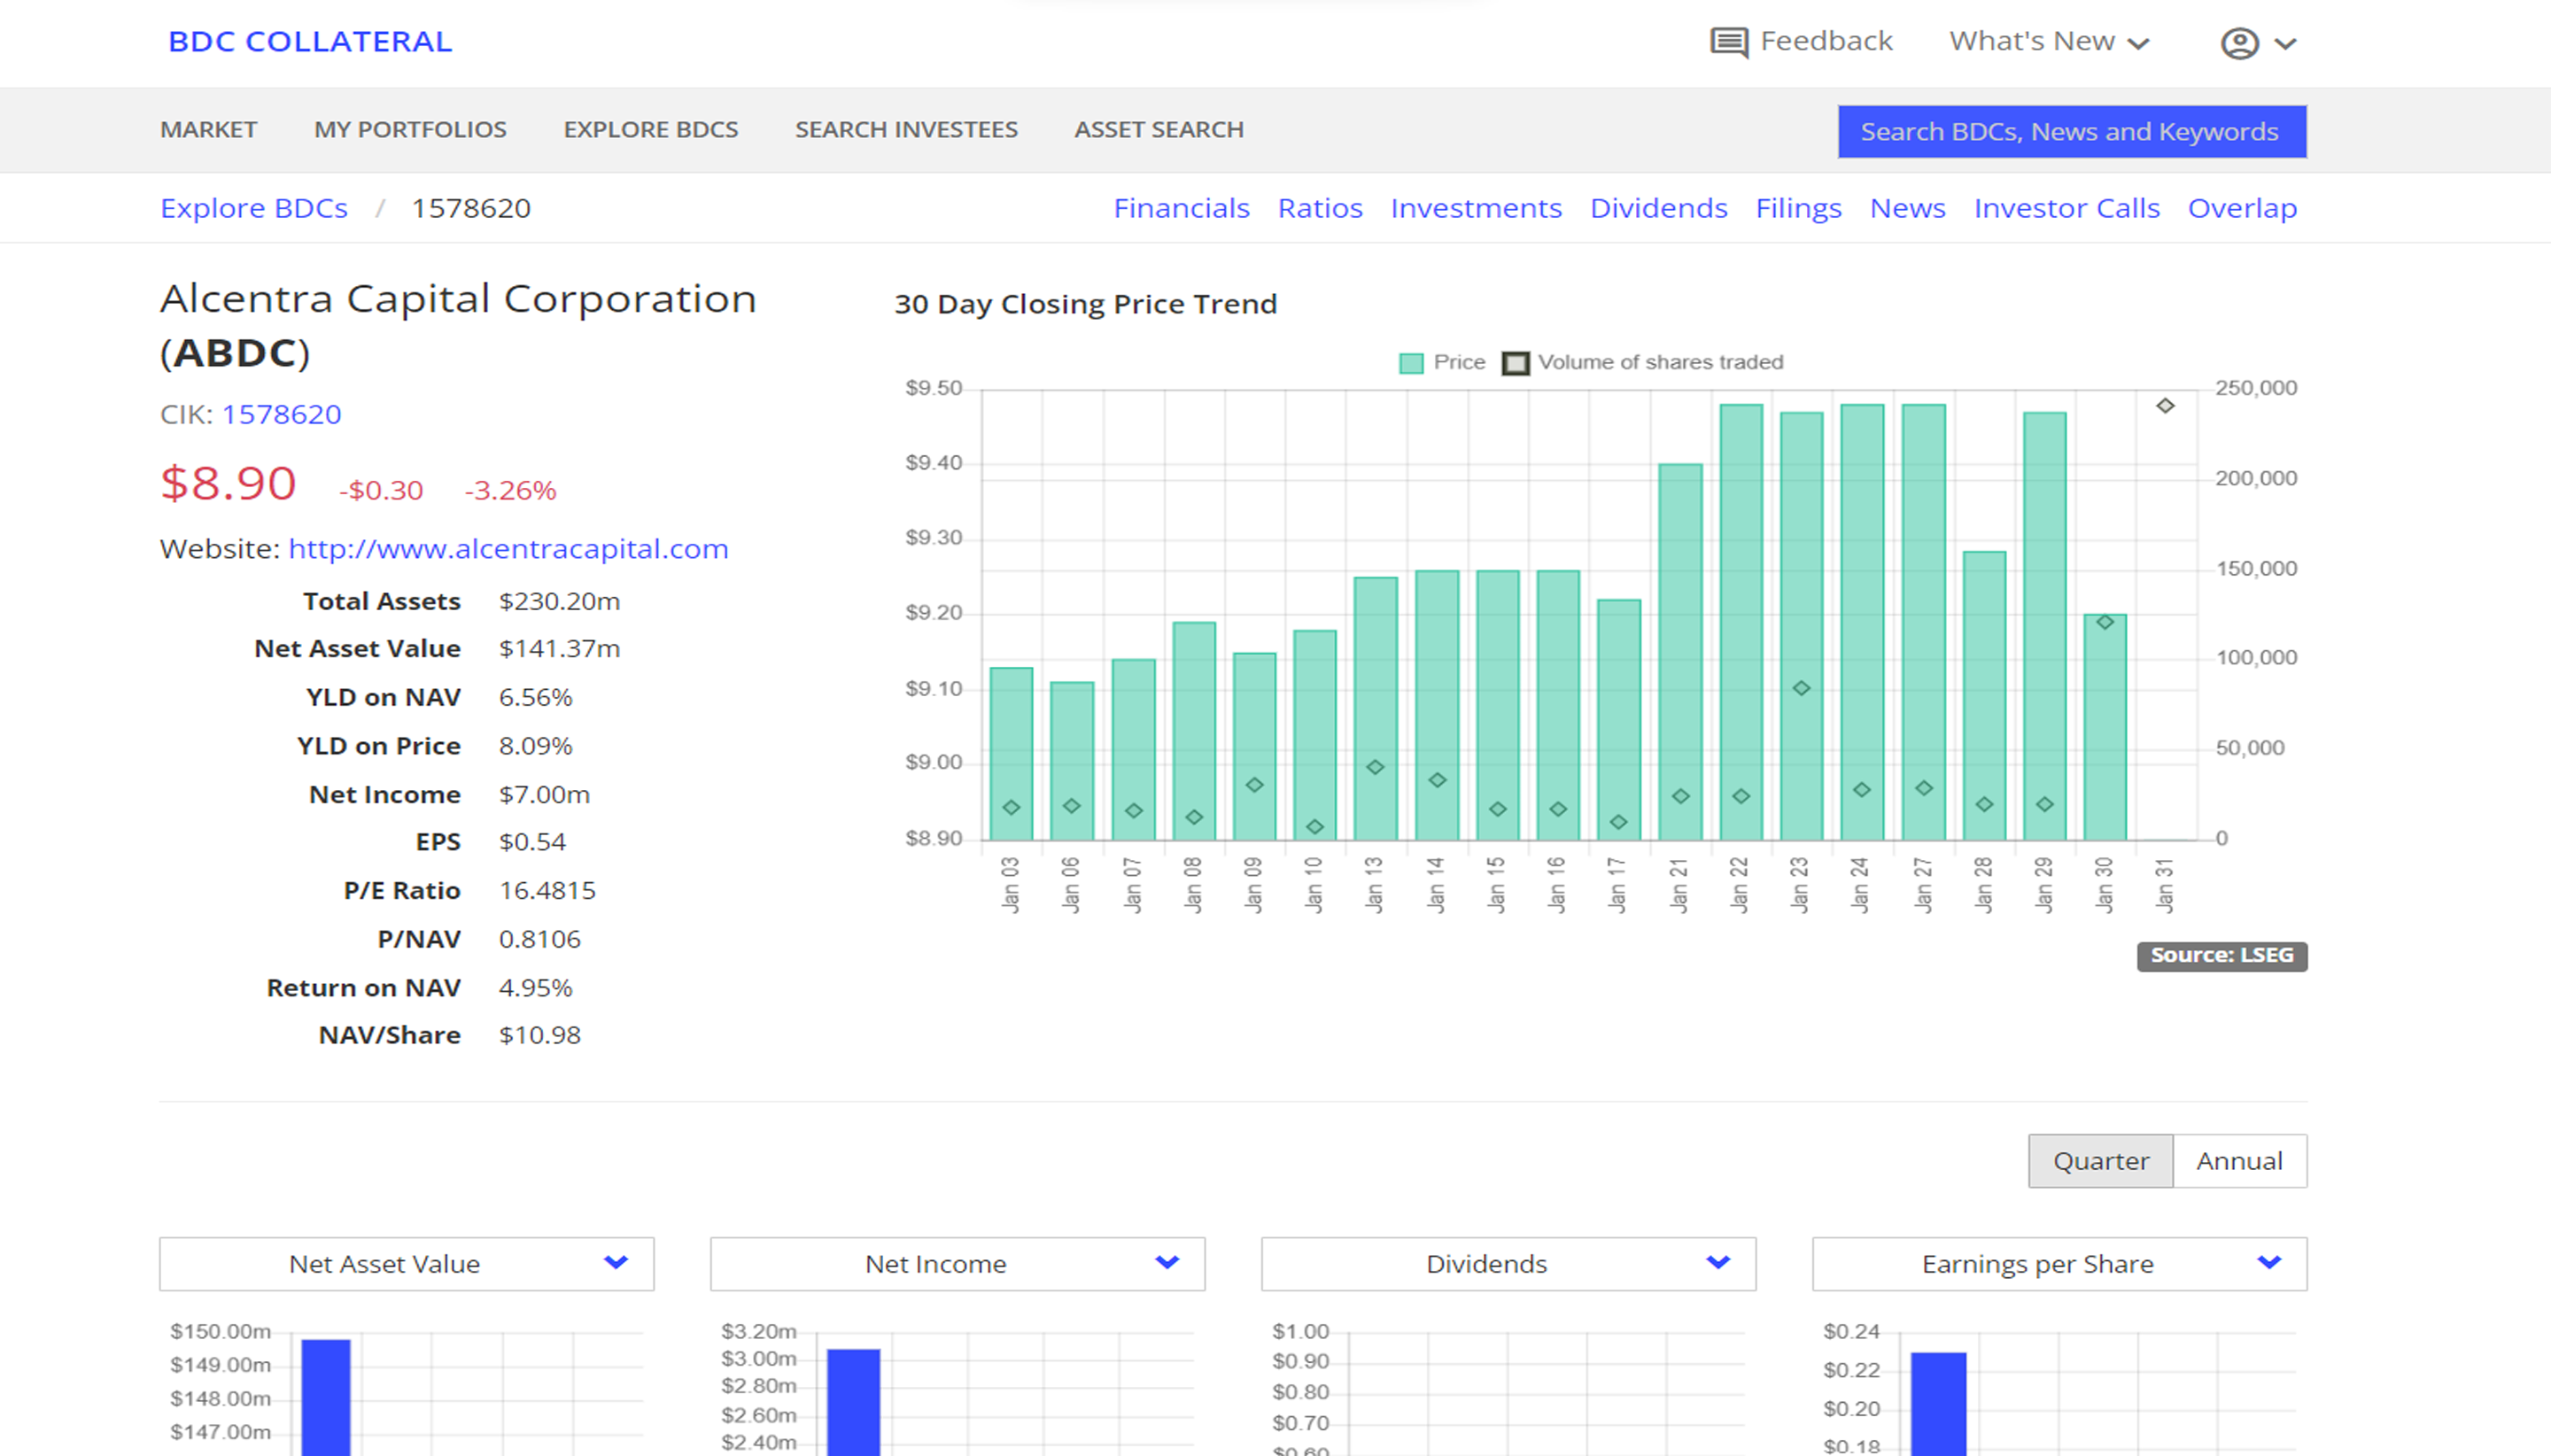Image resolution: width=2551 pixels, height=1456 pixels.
Task: Click the Jan 22 price bar
Action: pos(1741,622)
